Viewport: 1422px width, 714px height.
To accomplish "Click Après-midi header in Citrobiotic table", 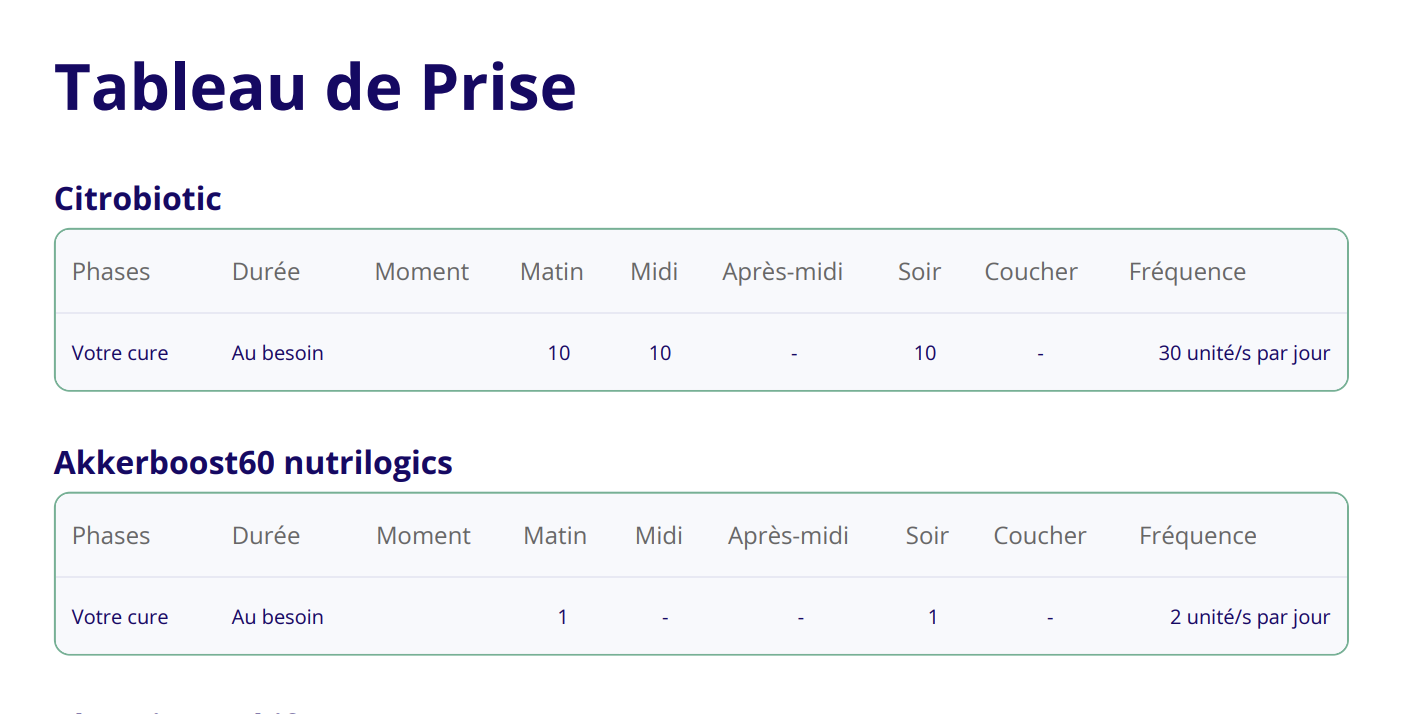I will point(783,272).
